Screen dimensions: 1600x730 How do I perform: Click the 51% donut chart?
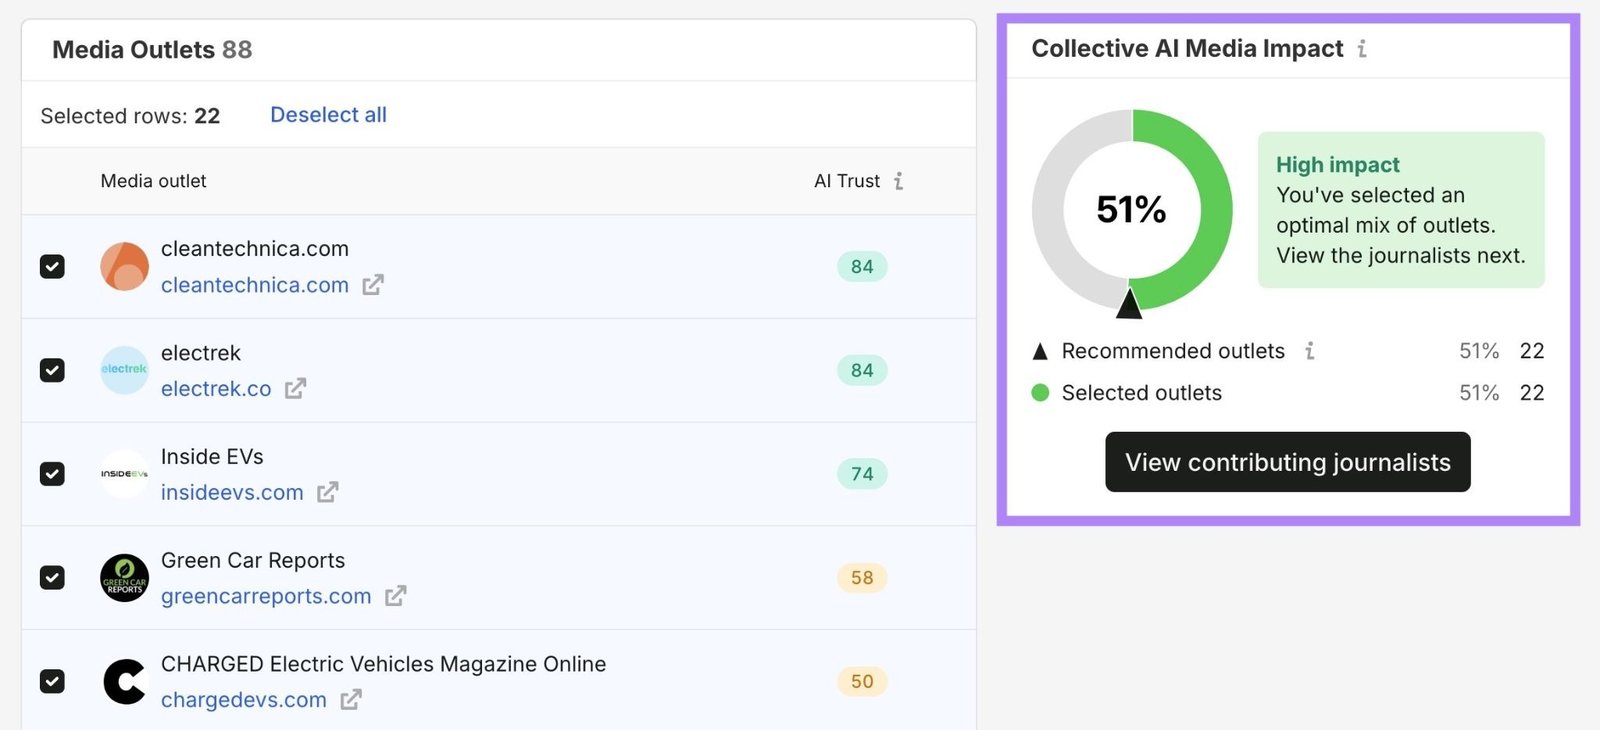click(x=1132, y=209)
